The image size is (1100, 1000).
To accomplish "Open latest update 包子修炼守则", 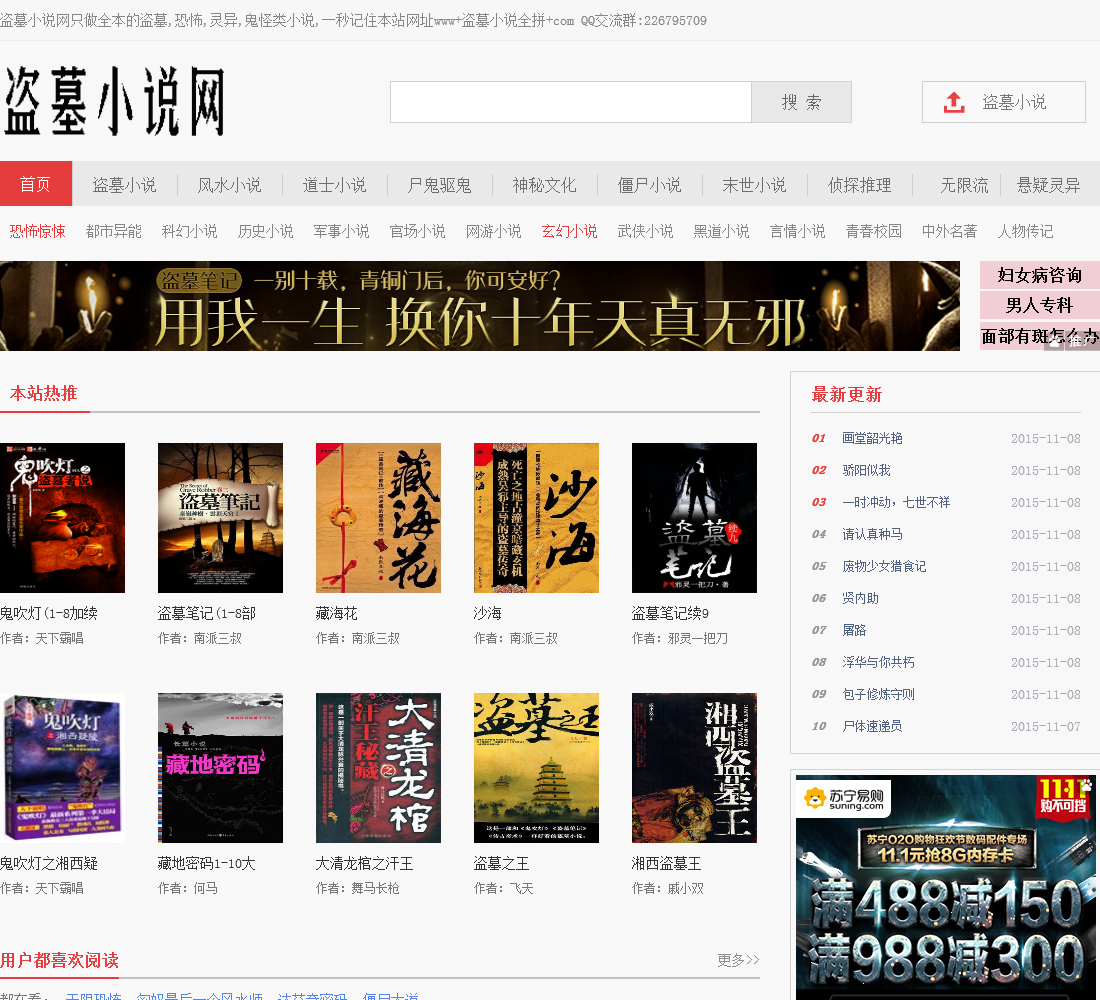I will [878, 694].
